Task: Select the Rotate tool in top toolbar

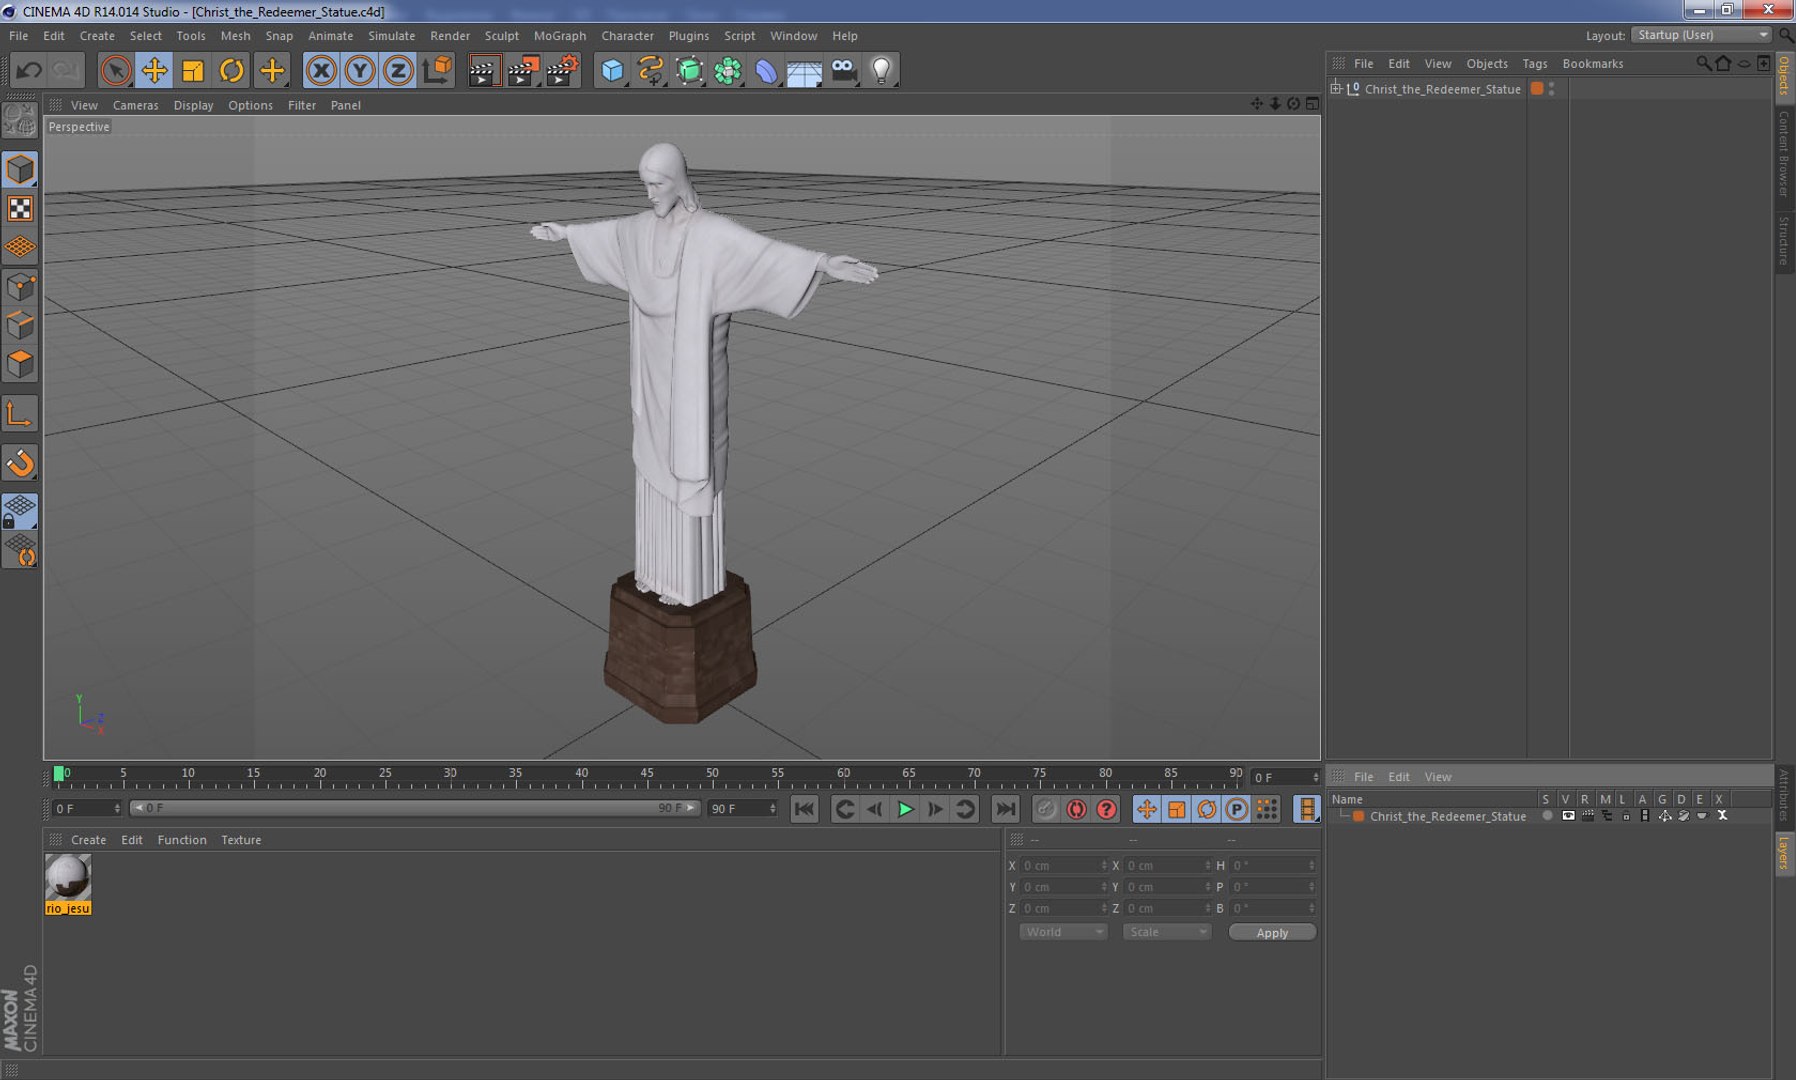Action: tap(232, 70)
